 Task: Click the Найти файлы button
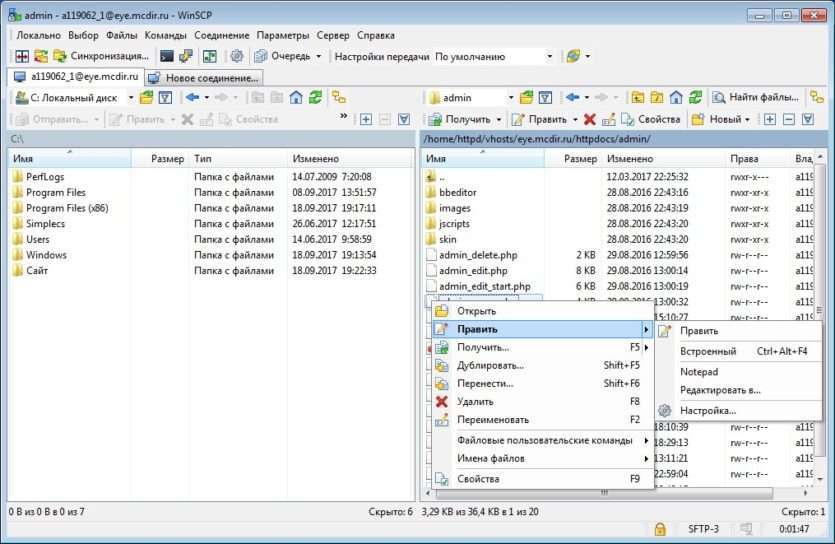pyautogui.click(x=756, y=97)
